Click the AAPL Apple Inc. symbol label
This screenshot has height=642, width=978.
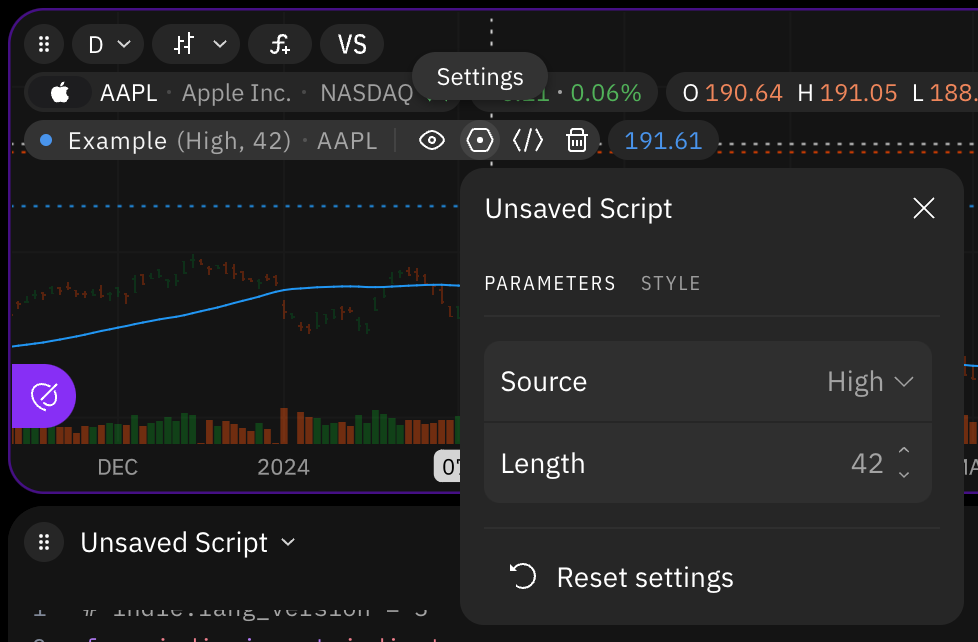[x=196, y=93]
